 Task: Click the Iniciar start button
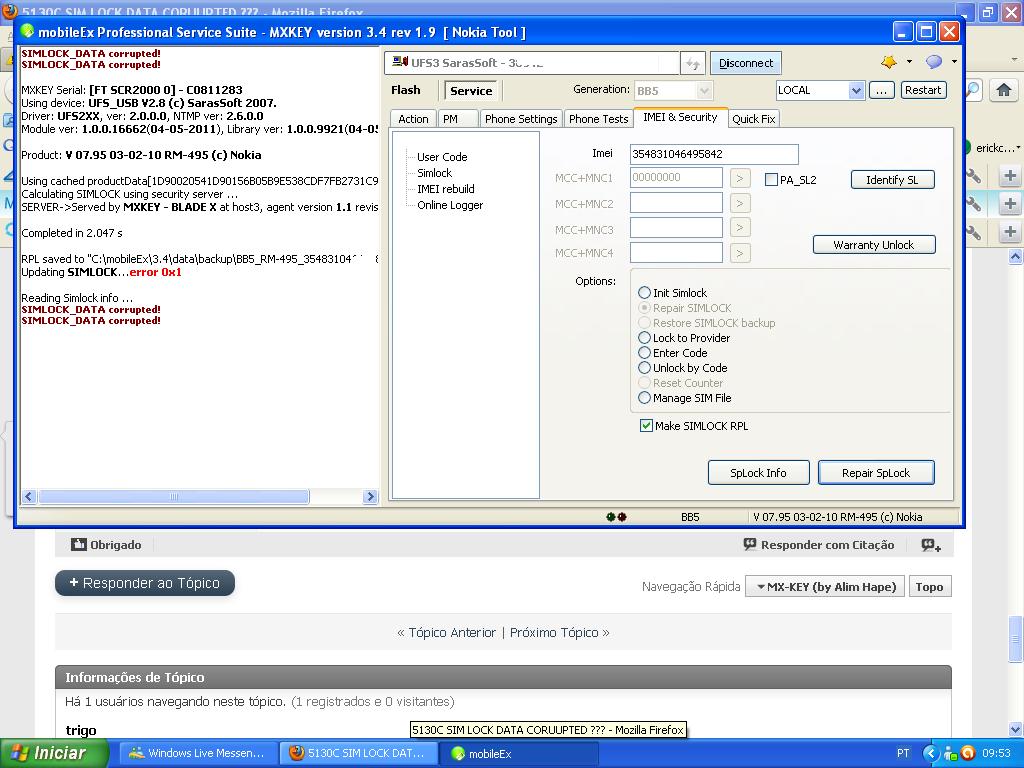pyautogui.click(x=52, y=753)
